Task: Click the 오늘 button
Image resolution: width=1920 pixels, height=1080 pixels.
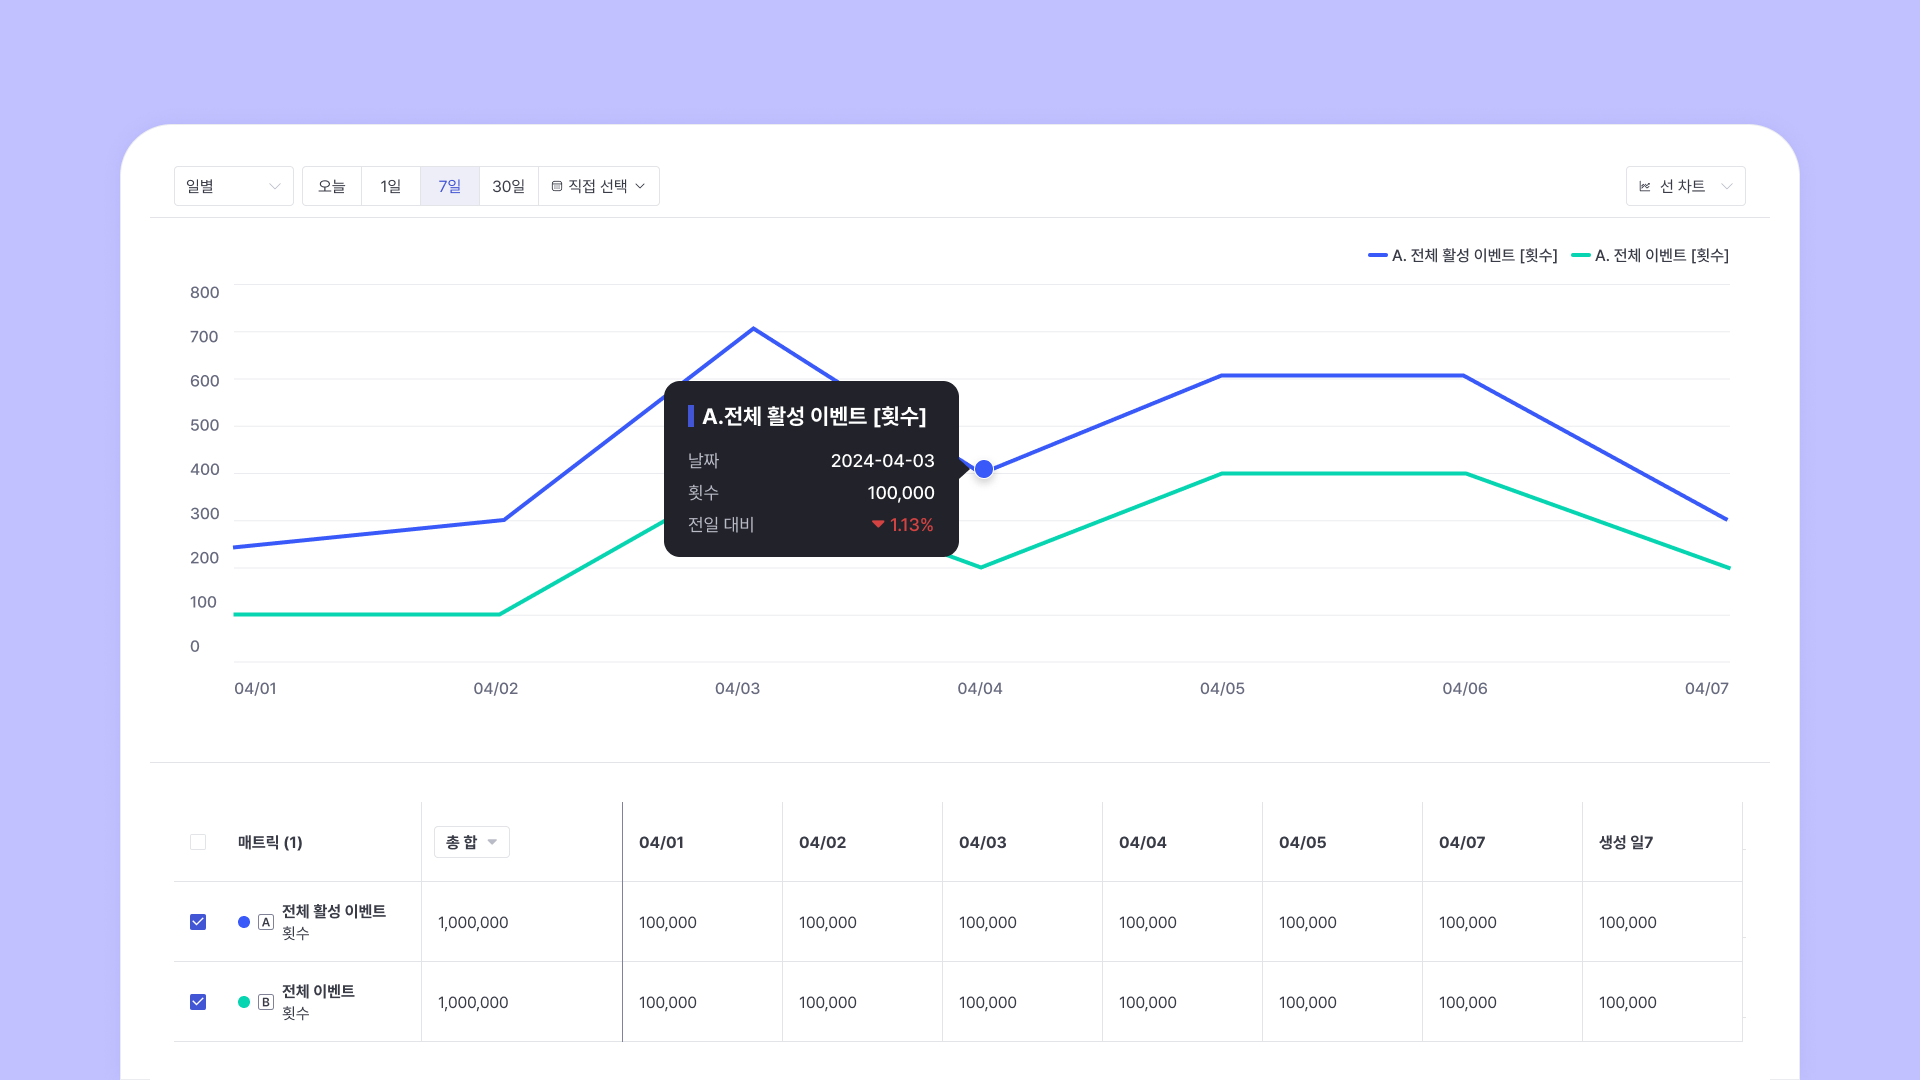Action: pyautogui.click(x=331, y=187)
